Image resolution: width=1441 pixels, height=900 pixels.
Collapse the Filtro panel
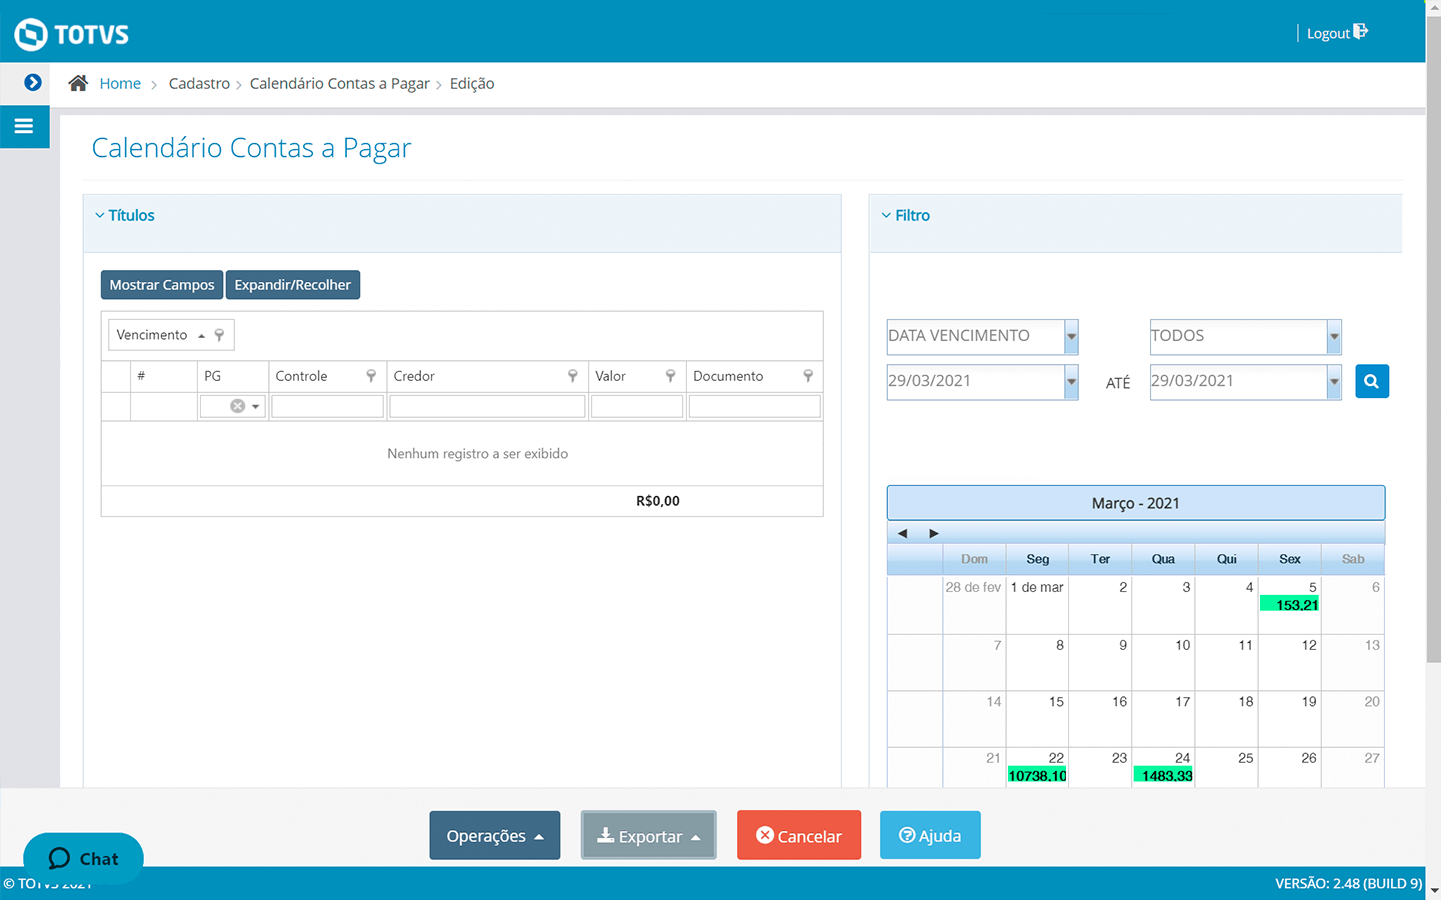886,215
